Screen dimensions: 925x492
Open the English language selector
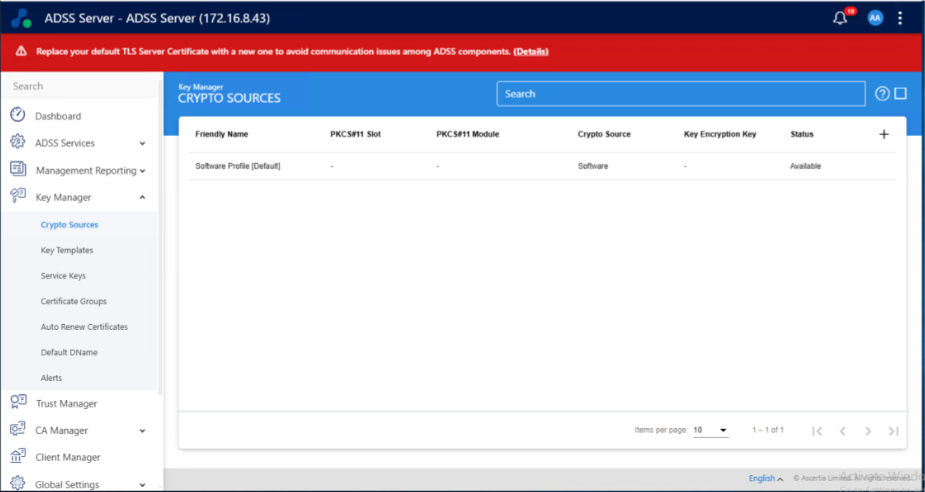tap(766, 478)
